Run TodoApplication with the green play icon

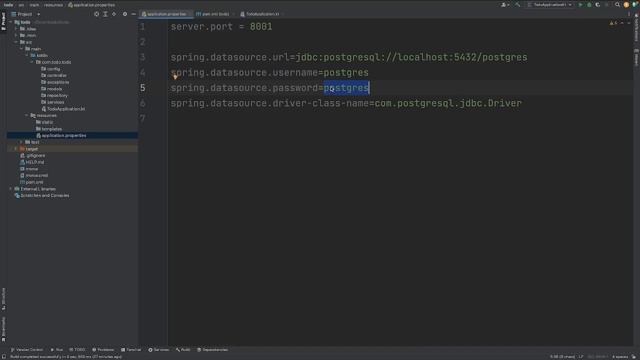point(580,5)
